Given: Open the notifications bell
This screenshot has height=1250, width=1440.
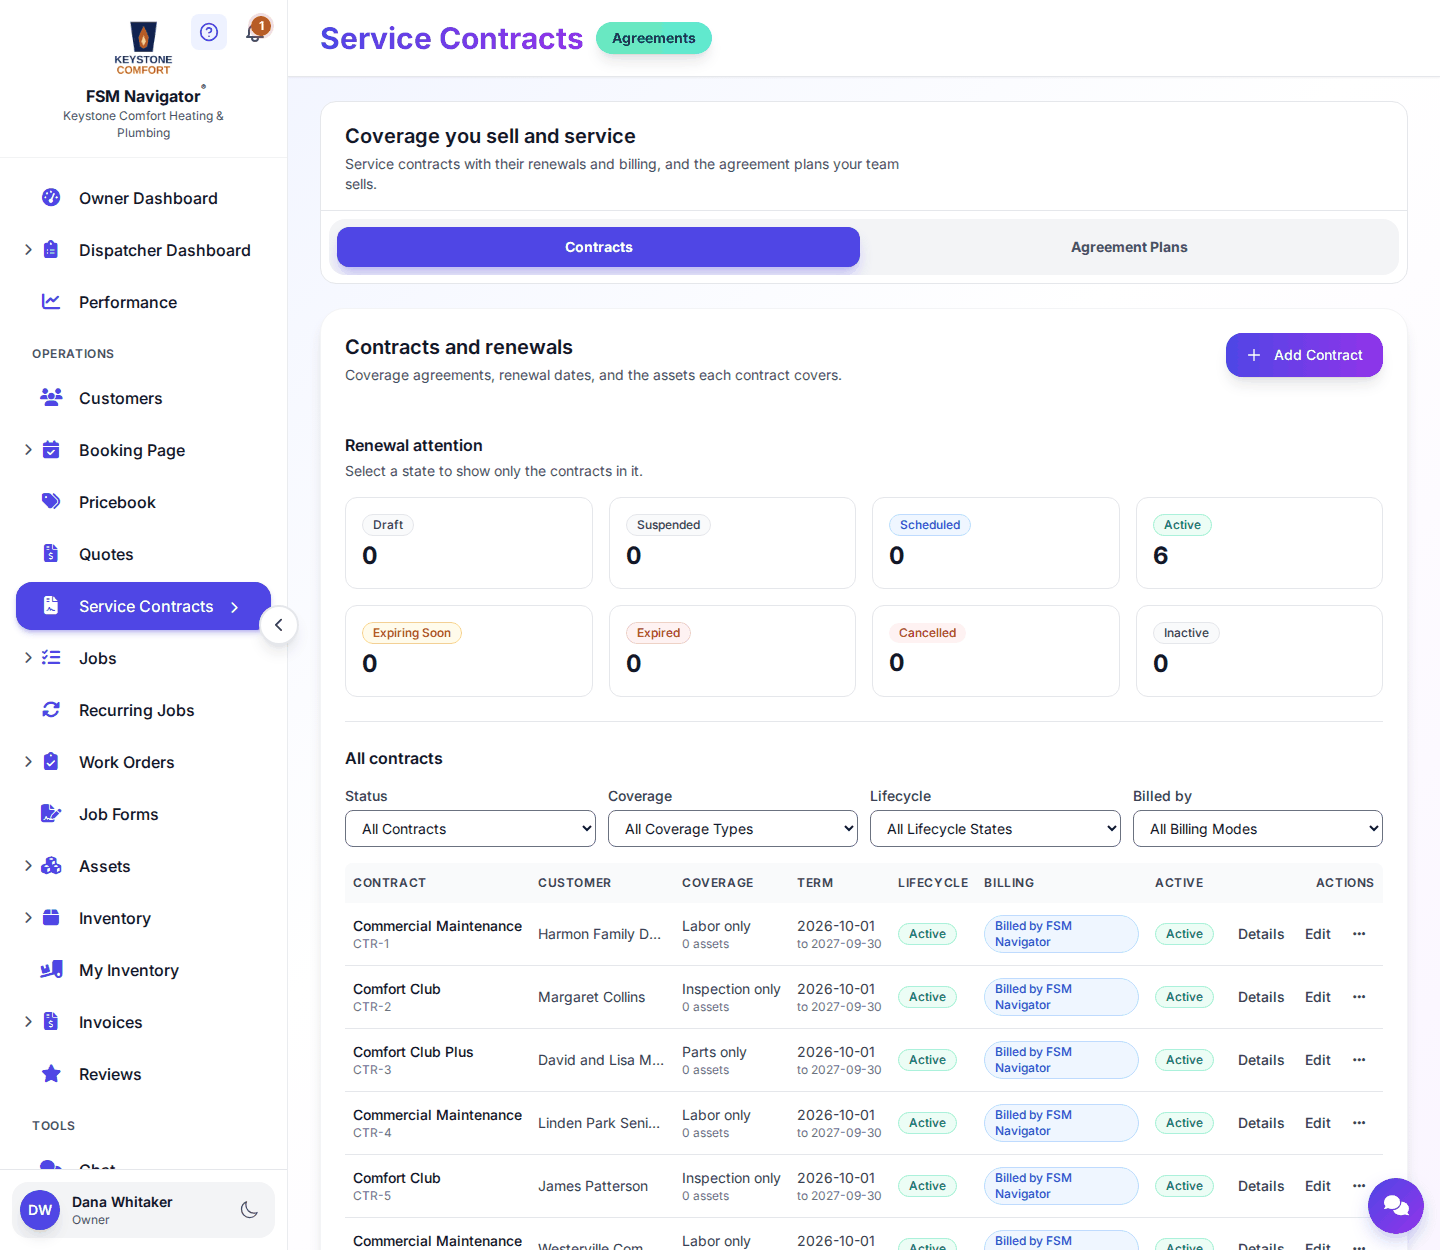Looking at the screenshot, I should pyautogui.click(x=255, y=32).
